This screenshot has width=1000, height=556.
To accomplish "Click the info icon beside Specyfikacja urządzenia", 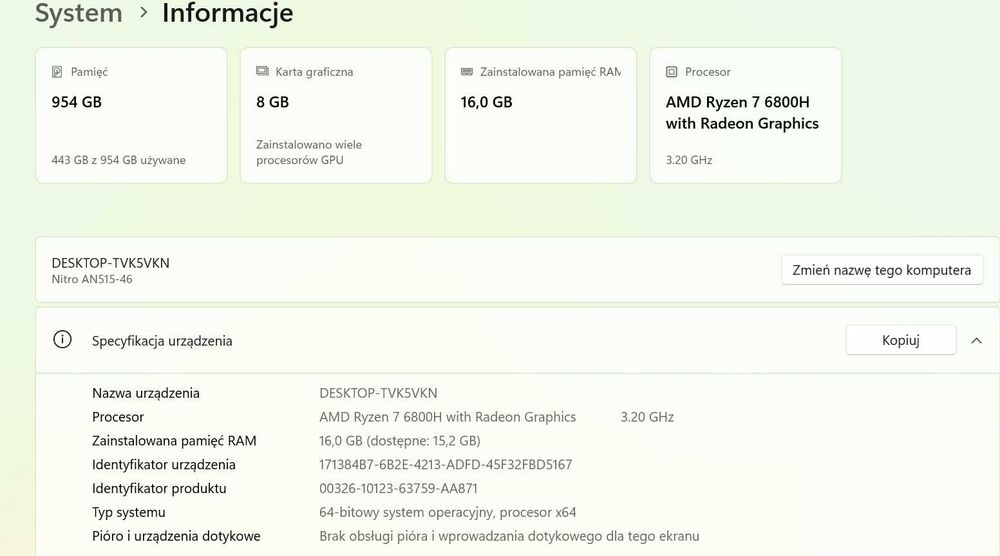I will (x=62, y=340).
